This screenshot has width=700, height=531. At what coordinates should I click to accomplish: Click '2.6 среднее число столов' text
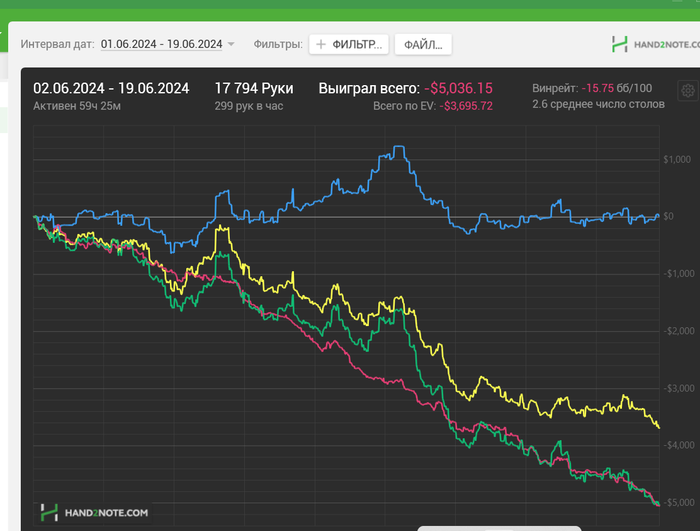[598, 105]
